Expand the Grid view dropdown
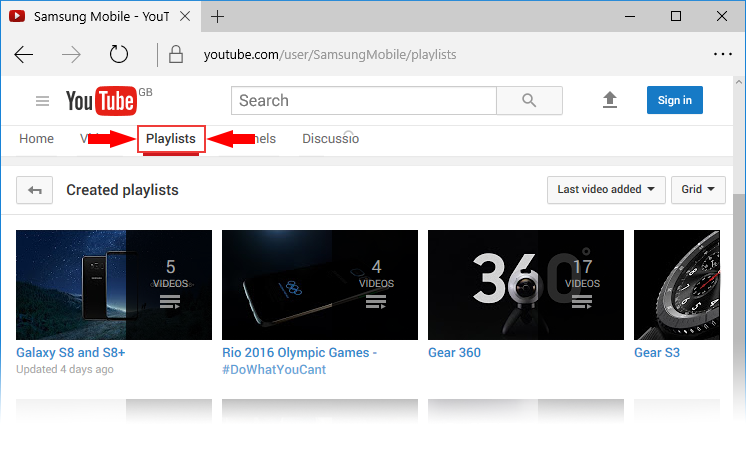746x458 pixels. 698,190
